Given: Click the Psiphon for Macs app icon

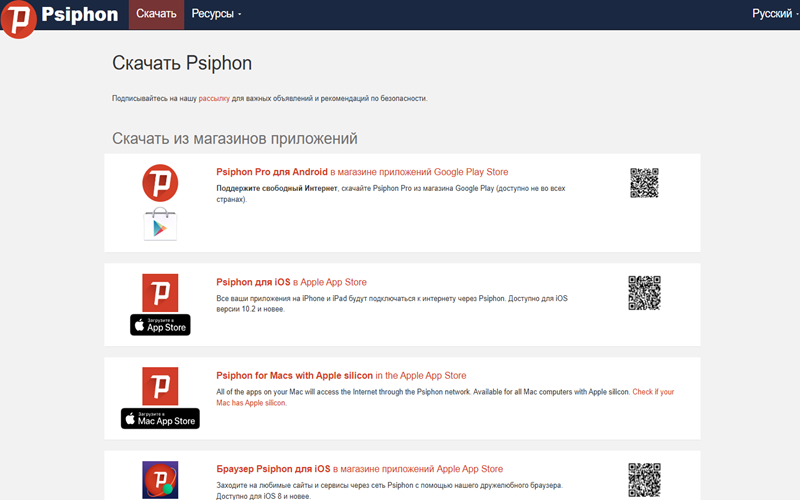Looking at the screenshot, I should (x=160, y=386).
